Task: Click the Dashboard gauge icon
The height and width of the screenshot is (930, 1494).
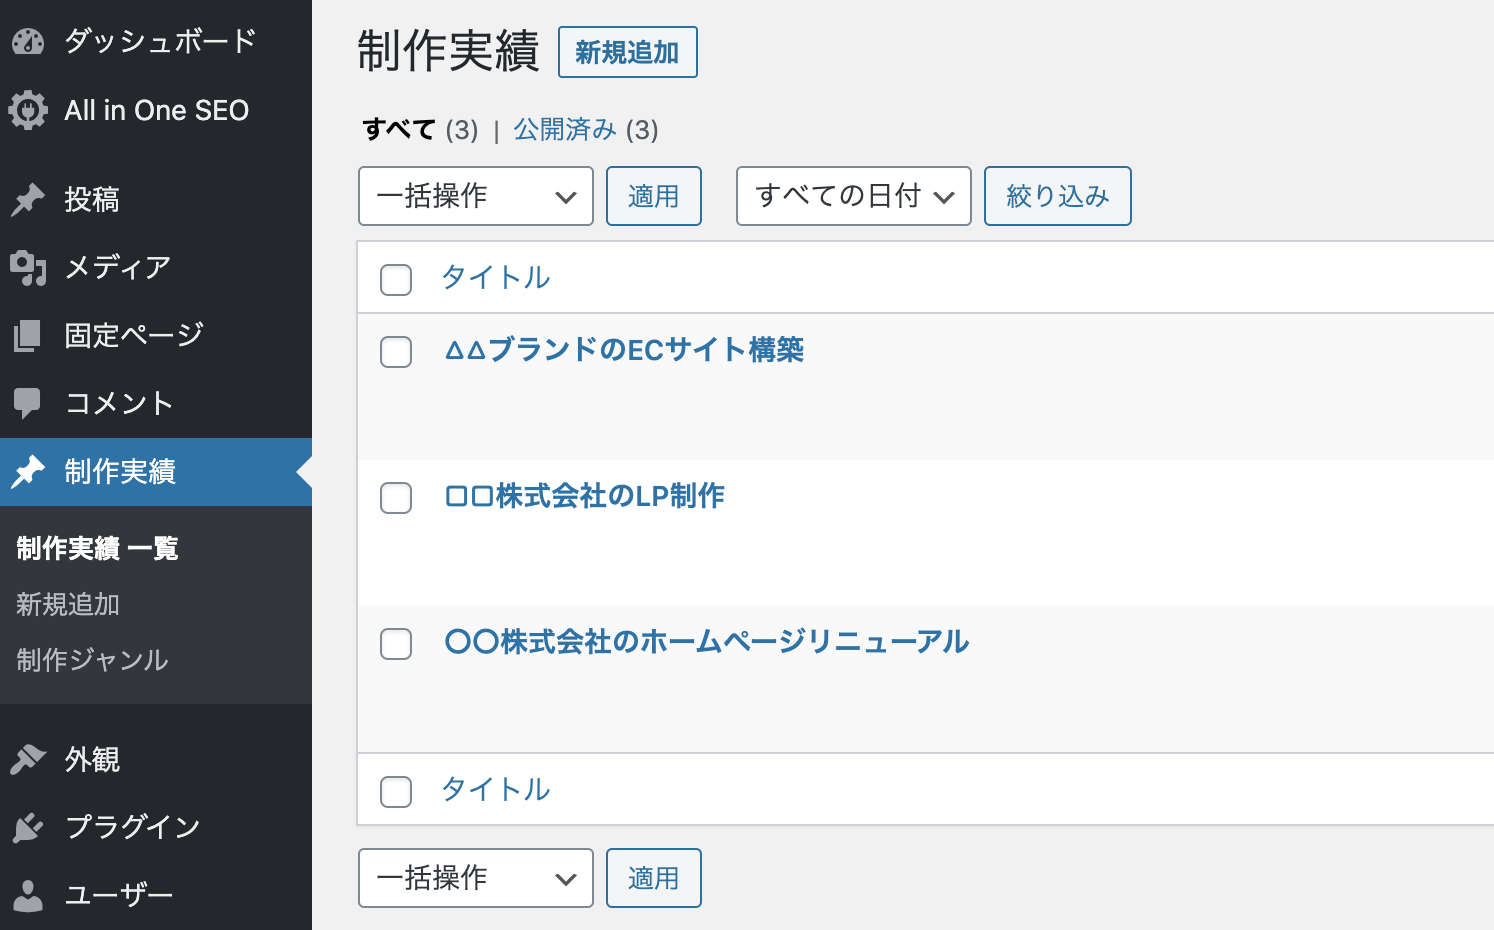Action: point(28,42)
